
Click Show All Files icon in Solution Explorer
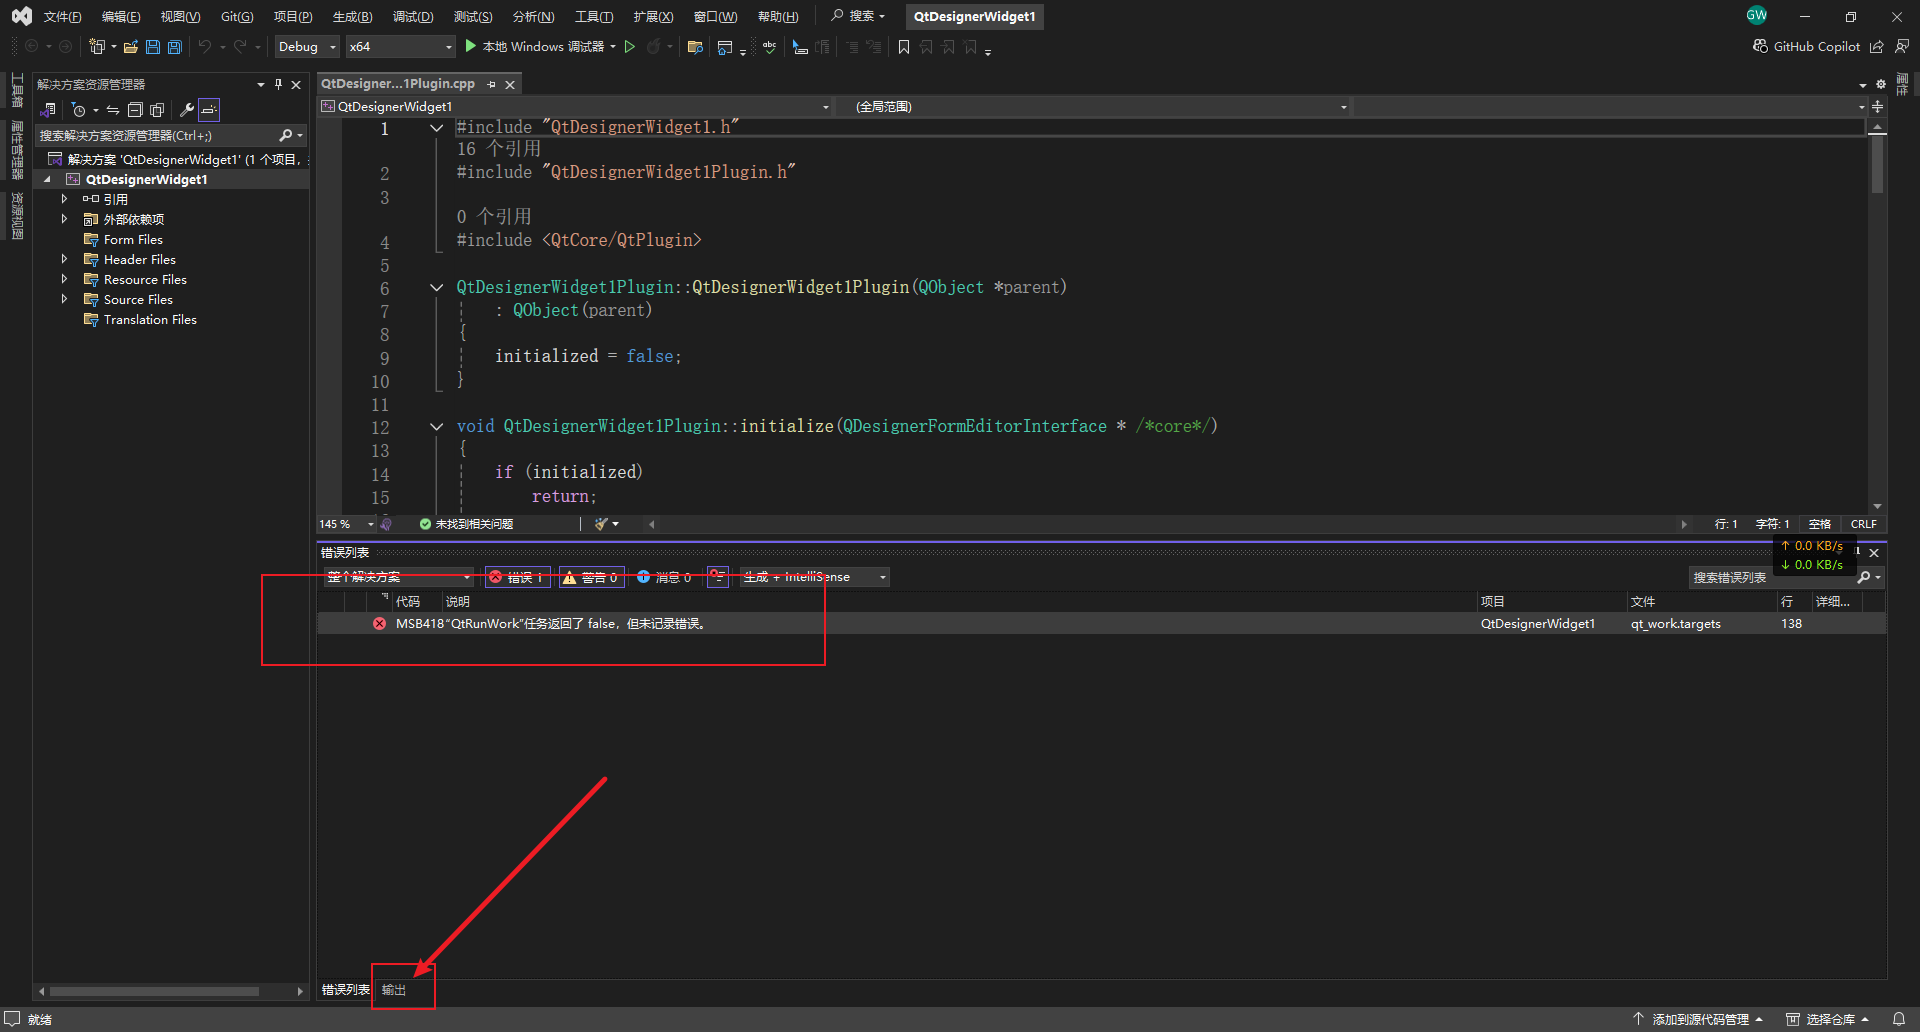[157, 110]
